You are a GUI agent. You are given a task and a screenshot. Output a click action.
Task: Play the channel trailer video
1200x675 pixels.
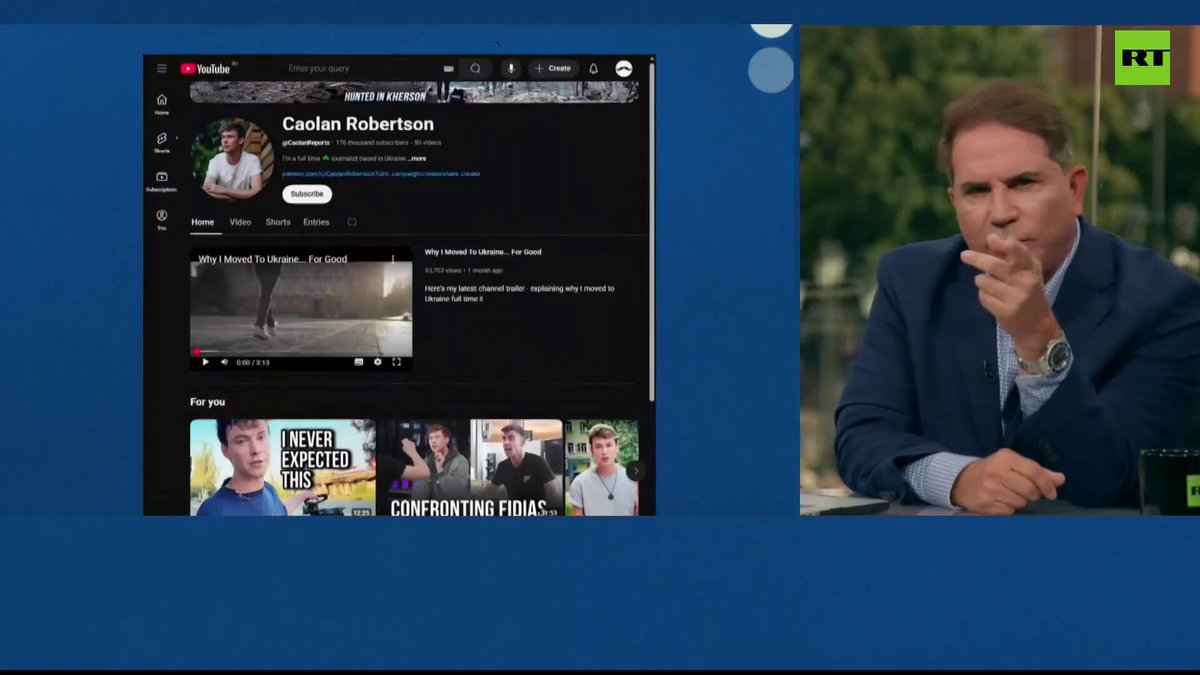206,362
